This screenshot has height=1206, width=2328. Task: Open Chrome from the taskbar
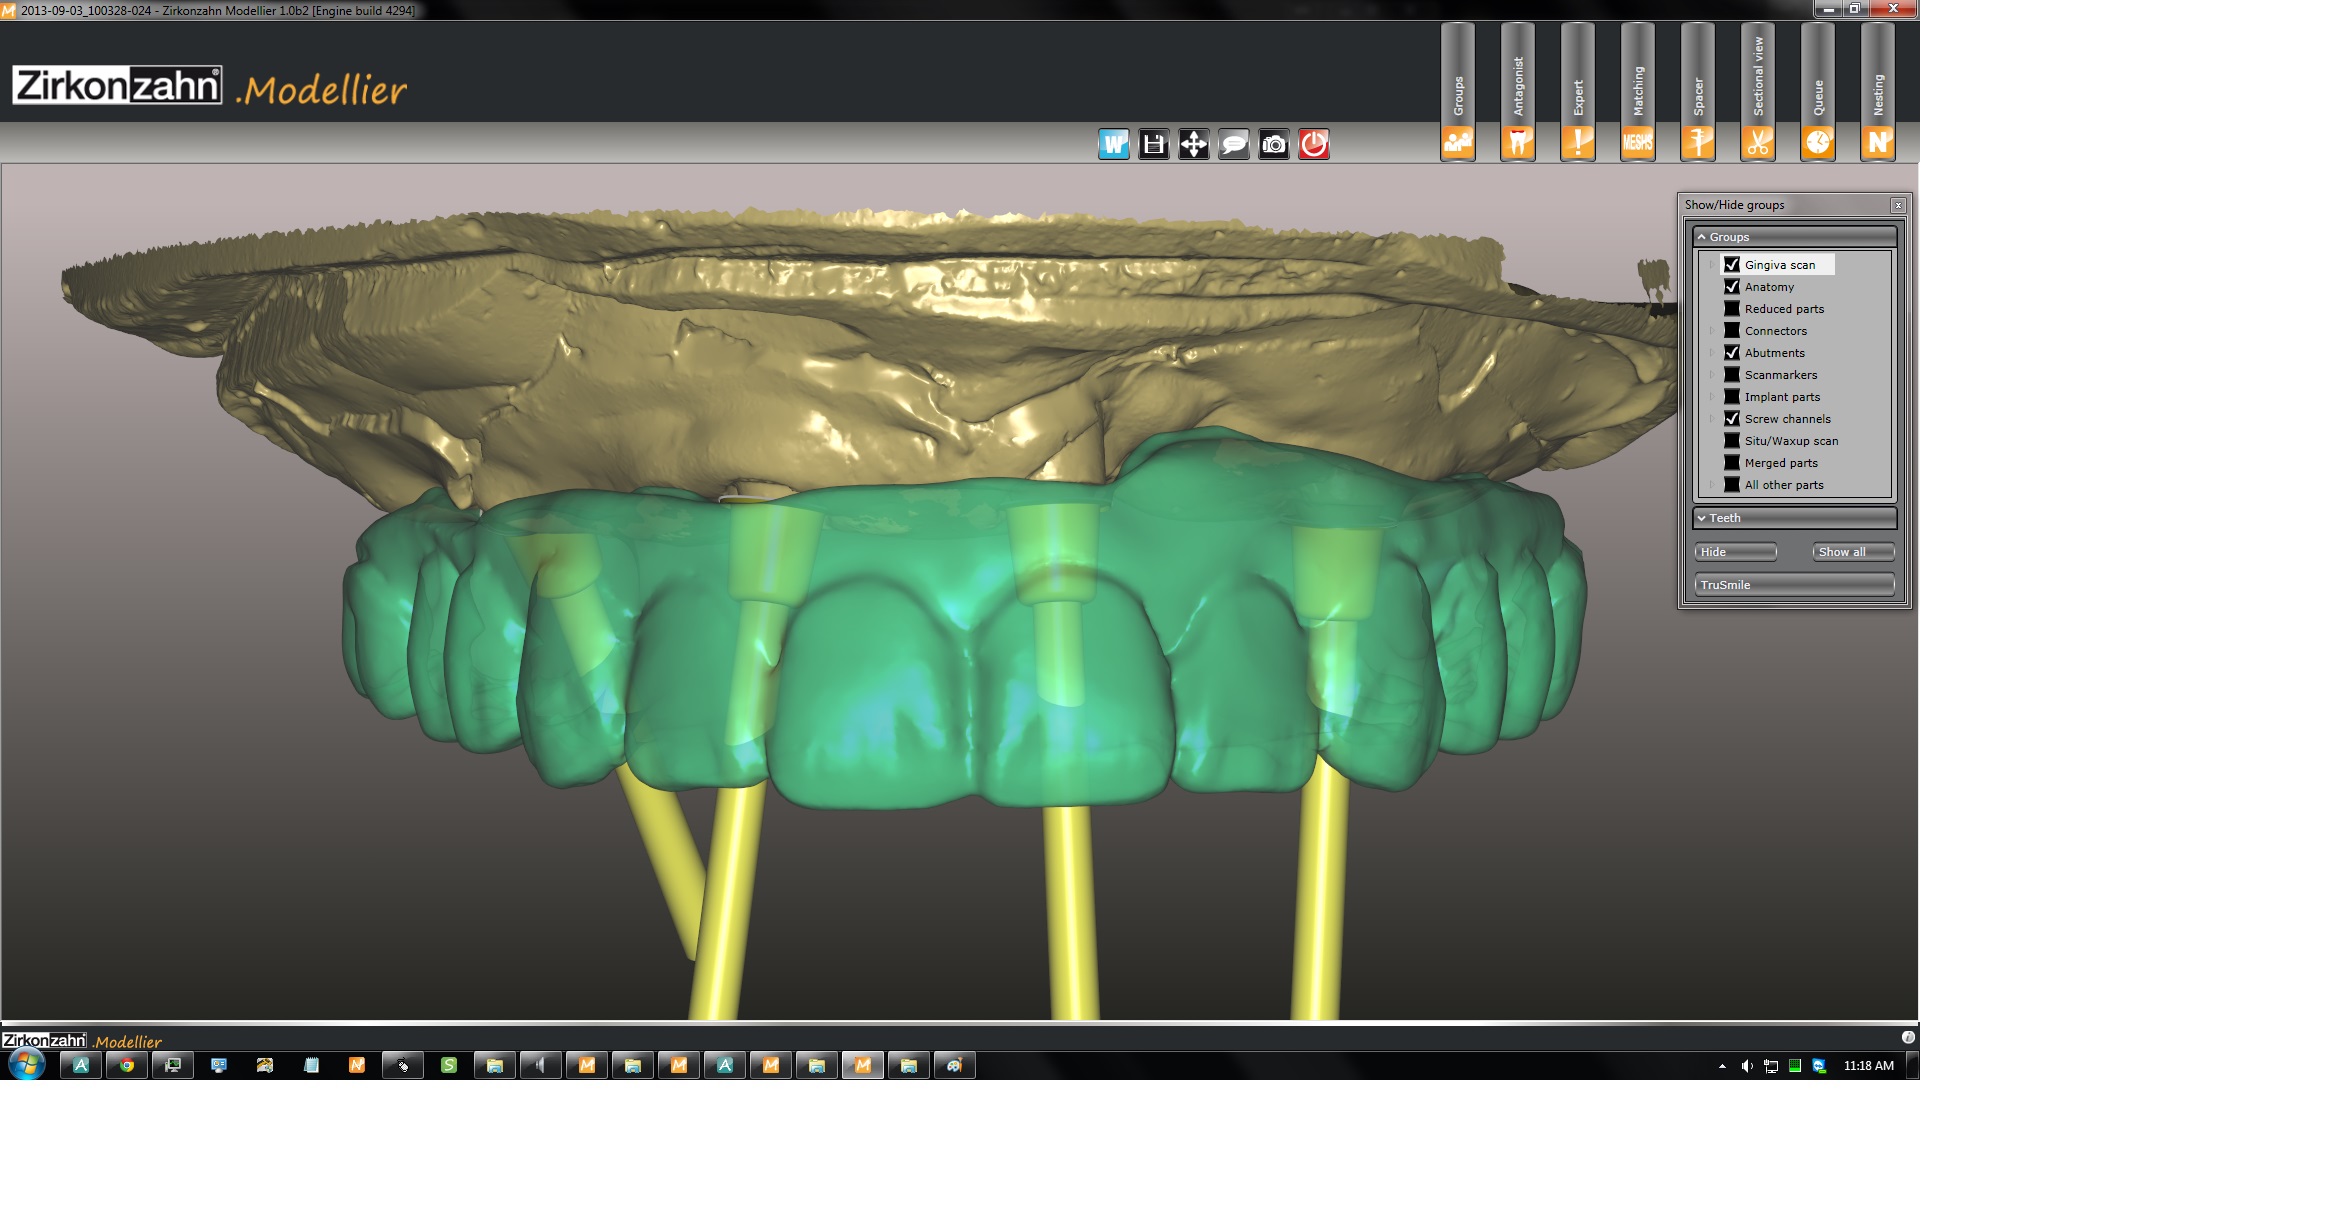[127, 1066]
